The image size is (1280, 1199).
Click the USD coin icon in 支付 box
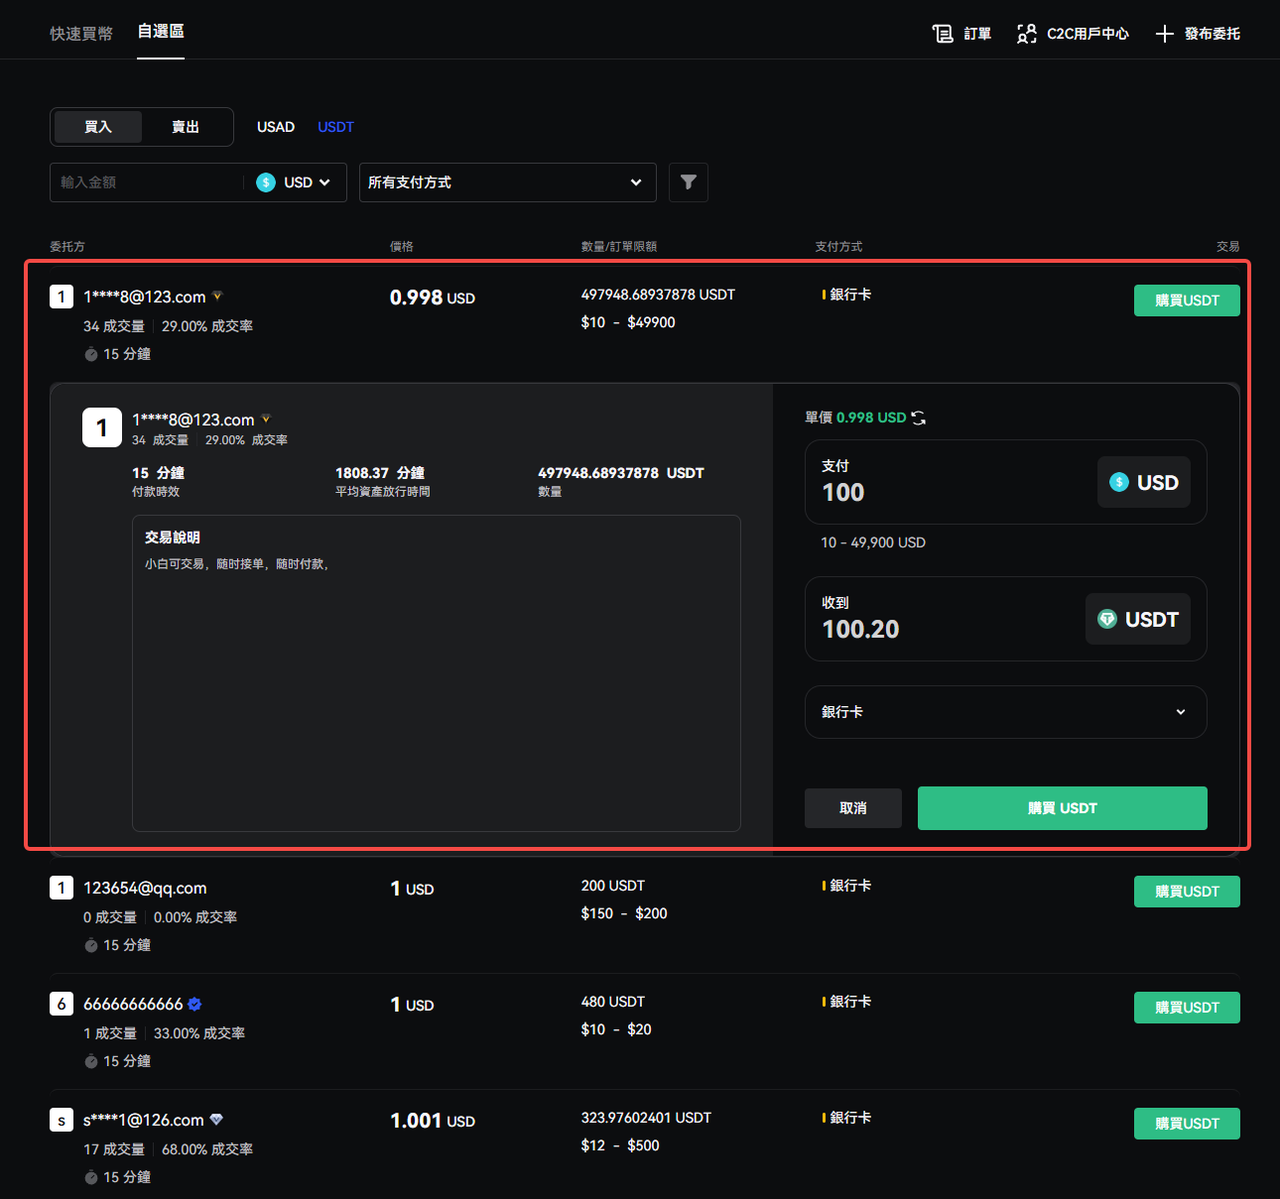(1119, 482)
